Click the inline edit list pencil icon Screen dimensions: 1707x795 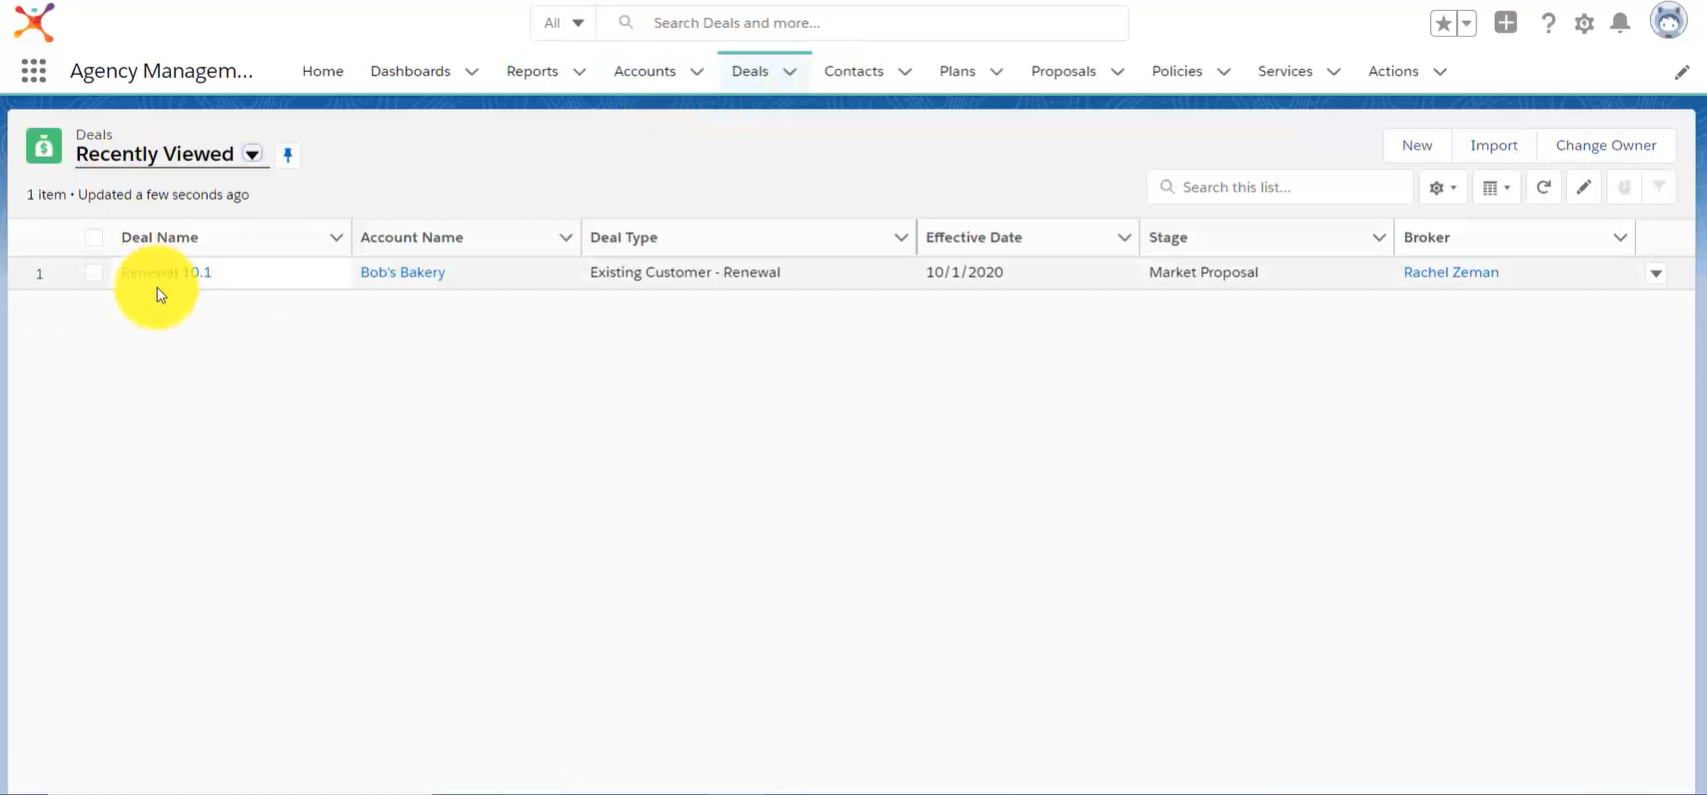[x=1584, y=187]
